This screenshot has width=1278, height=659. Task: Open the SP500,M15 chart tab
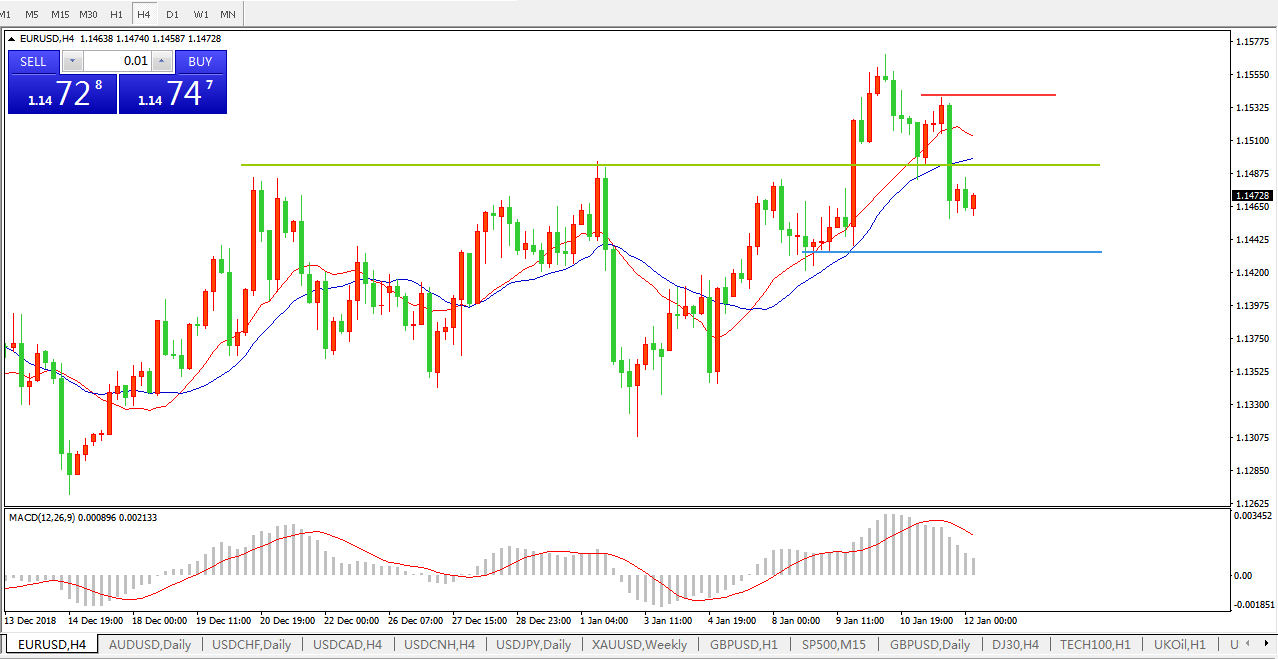[x=834, y=645]
